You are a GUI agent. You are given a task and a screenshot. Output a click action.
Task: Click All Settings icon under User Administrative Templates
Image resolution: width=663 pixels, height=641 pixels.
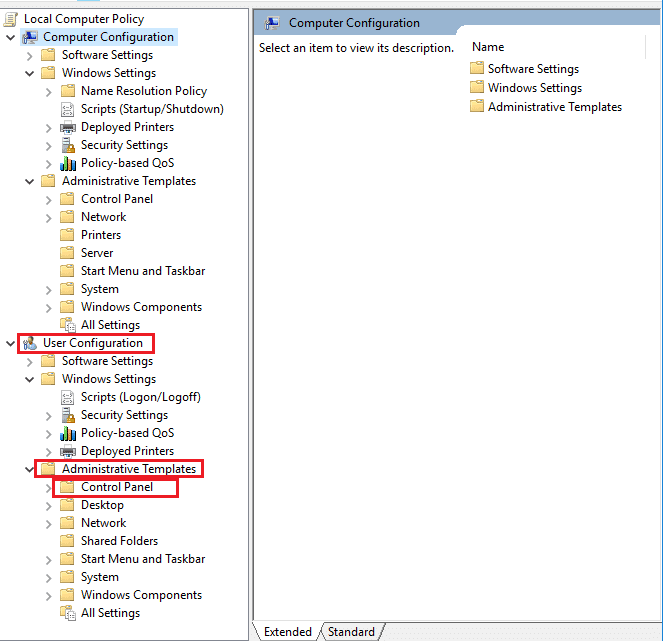[x=68, y=613]
